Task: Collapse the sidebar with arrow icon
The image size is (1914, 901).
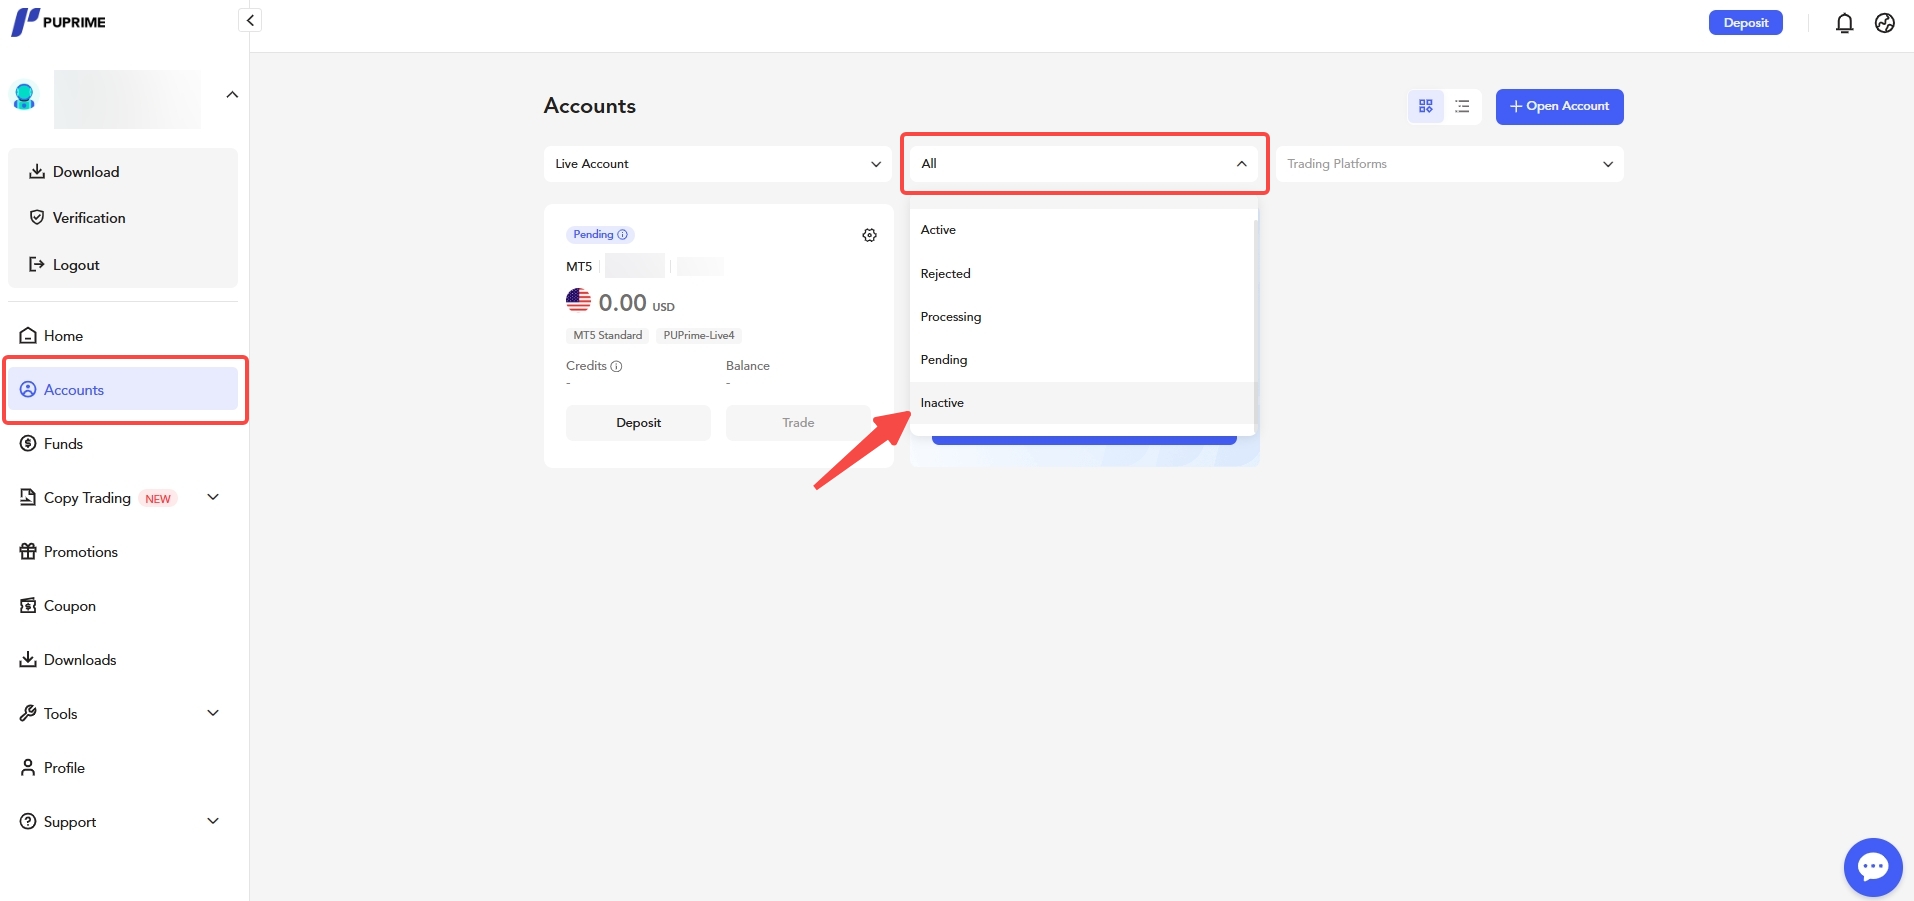Action: tap(250, 20)
